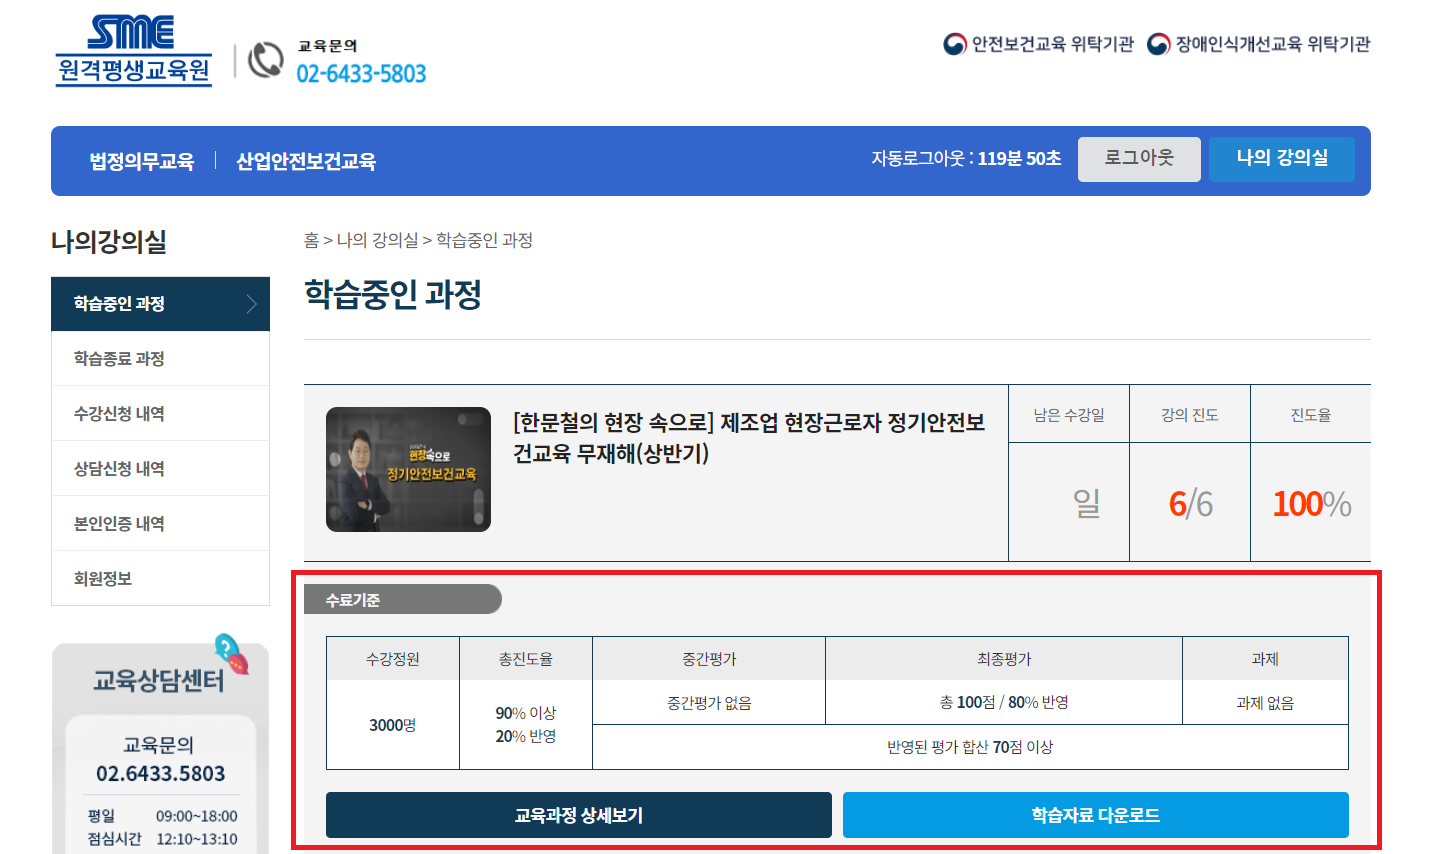Open the course thumbnail image
Screen dimensions: 1429x854
coord(408,469)
